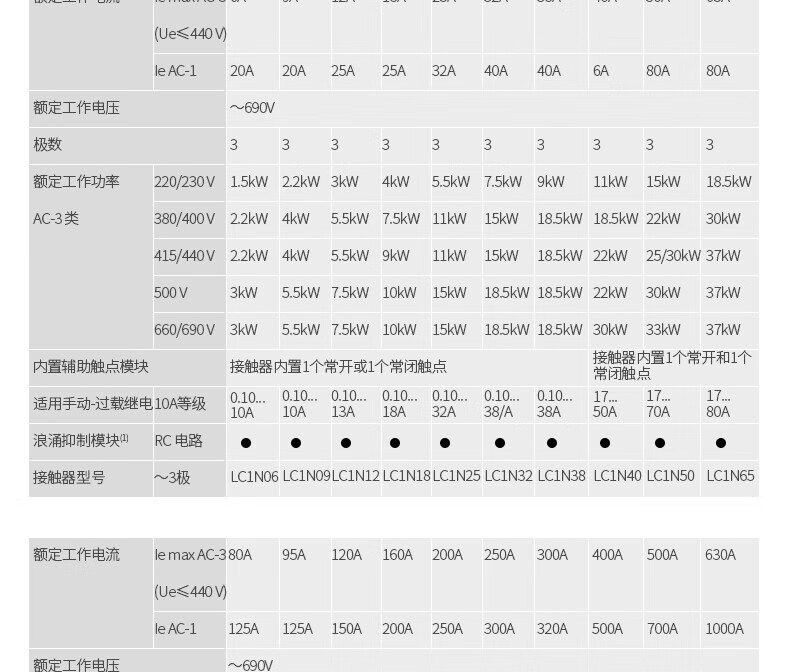
Task: Click the 630A rated current cell
Action: tap(720, 555)
